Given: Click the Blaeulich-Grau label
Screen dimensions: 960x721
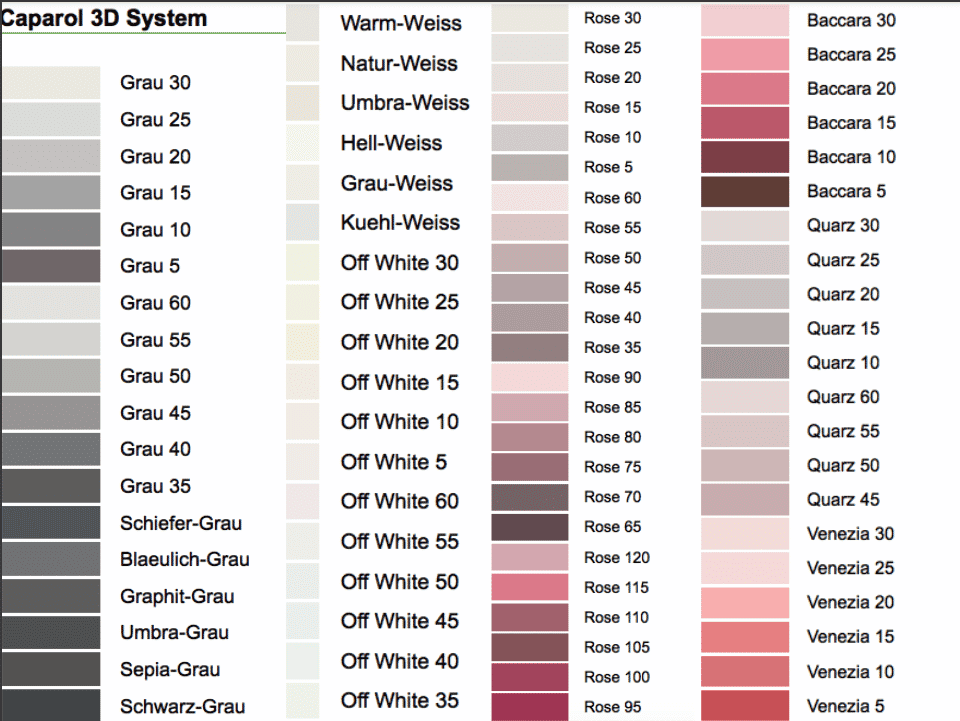Looking at the screenshot, I should (x=185, y=560).
